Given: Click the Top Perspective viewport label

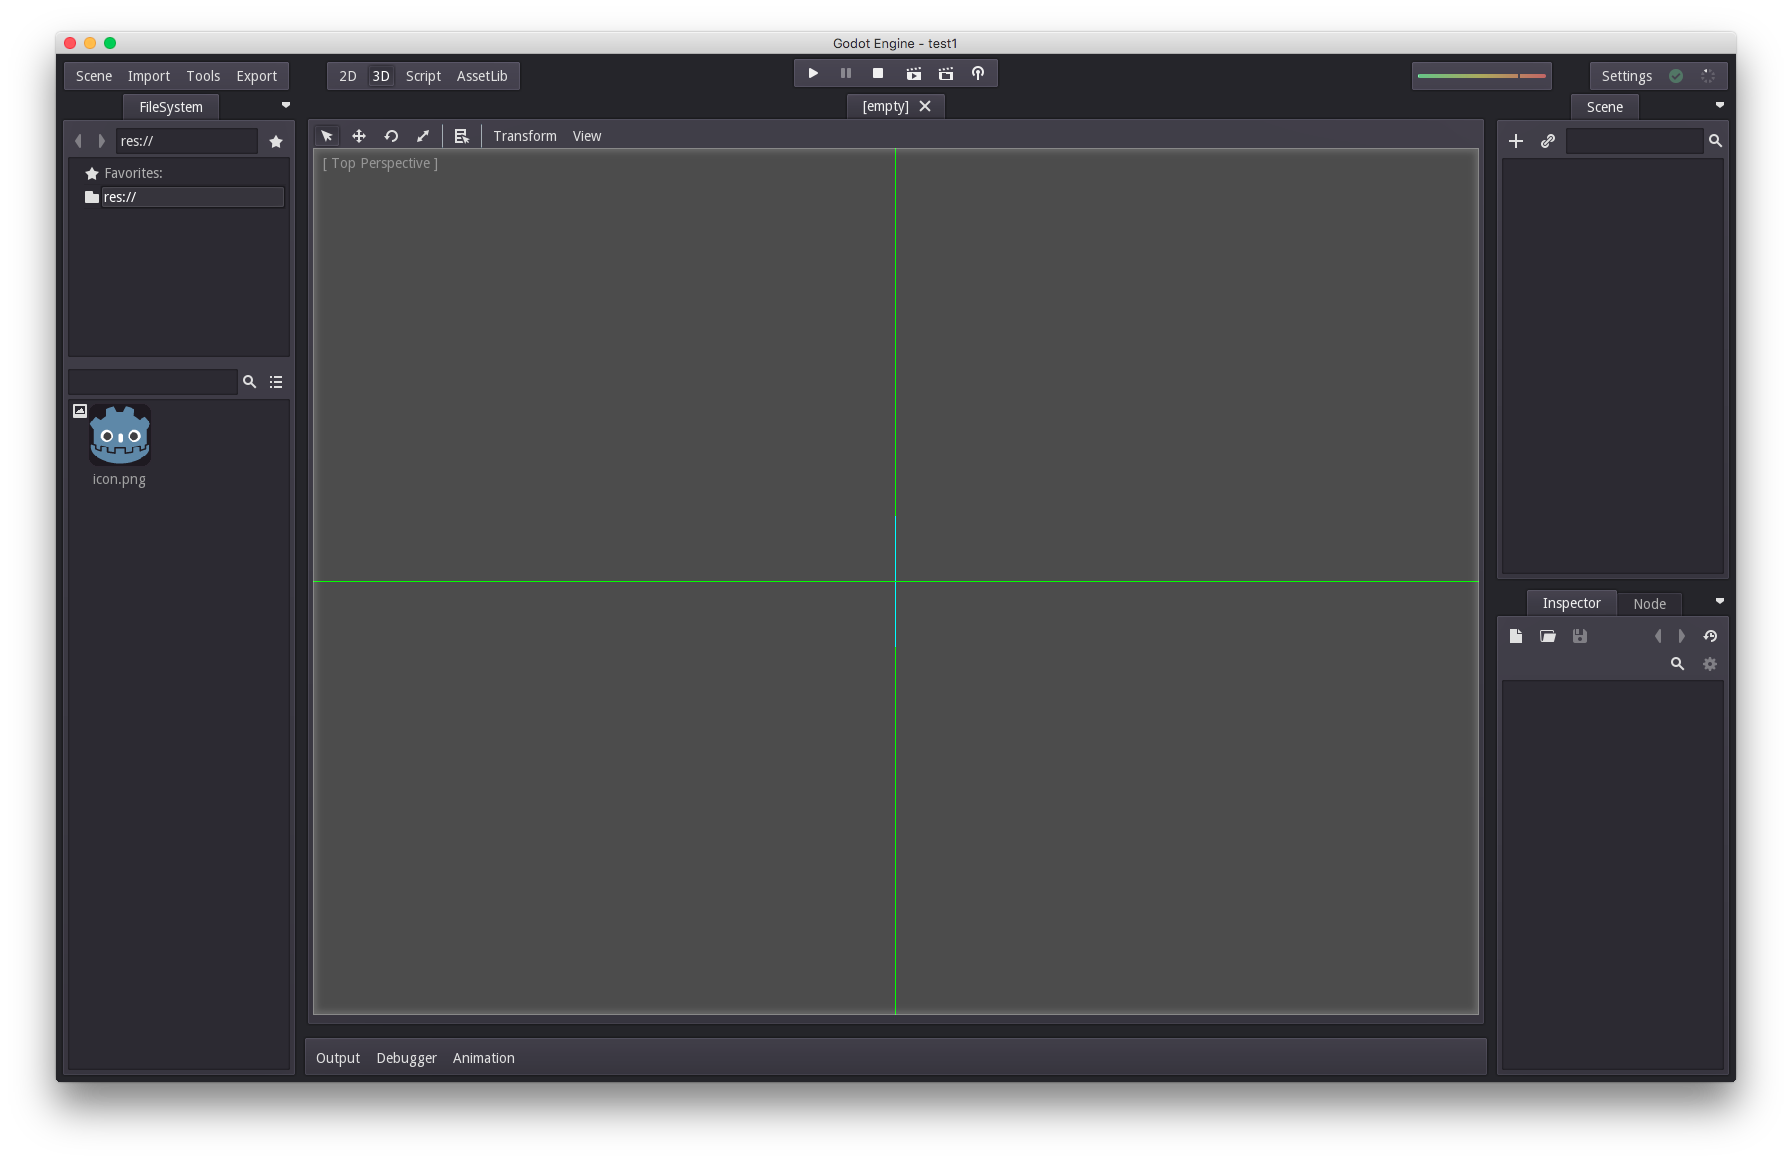Looking at the screenshot, I should click(380, 163).
